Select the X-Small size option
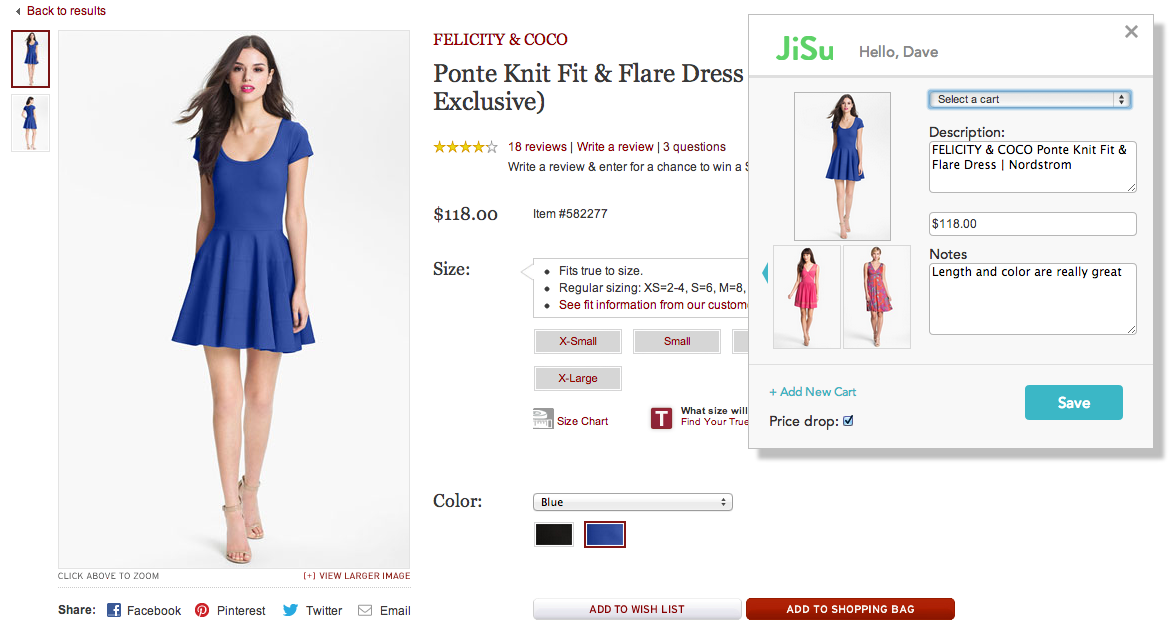This screenshot has height=627, width=1170. point(578,341)
